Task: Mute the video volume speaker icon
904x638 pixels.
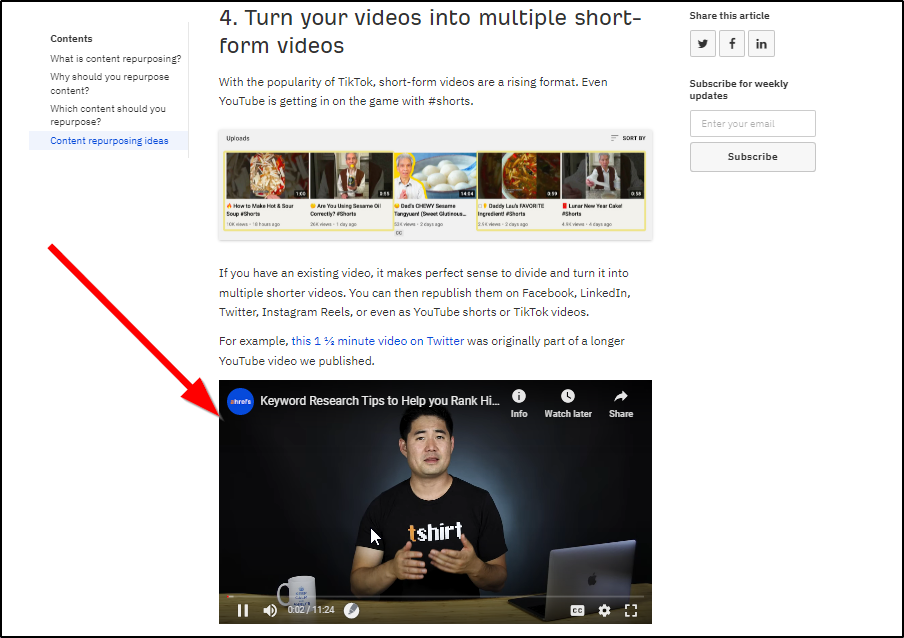Action: point(269,610)
